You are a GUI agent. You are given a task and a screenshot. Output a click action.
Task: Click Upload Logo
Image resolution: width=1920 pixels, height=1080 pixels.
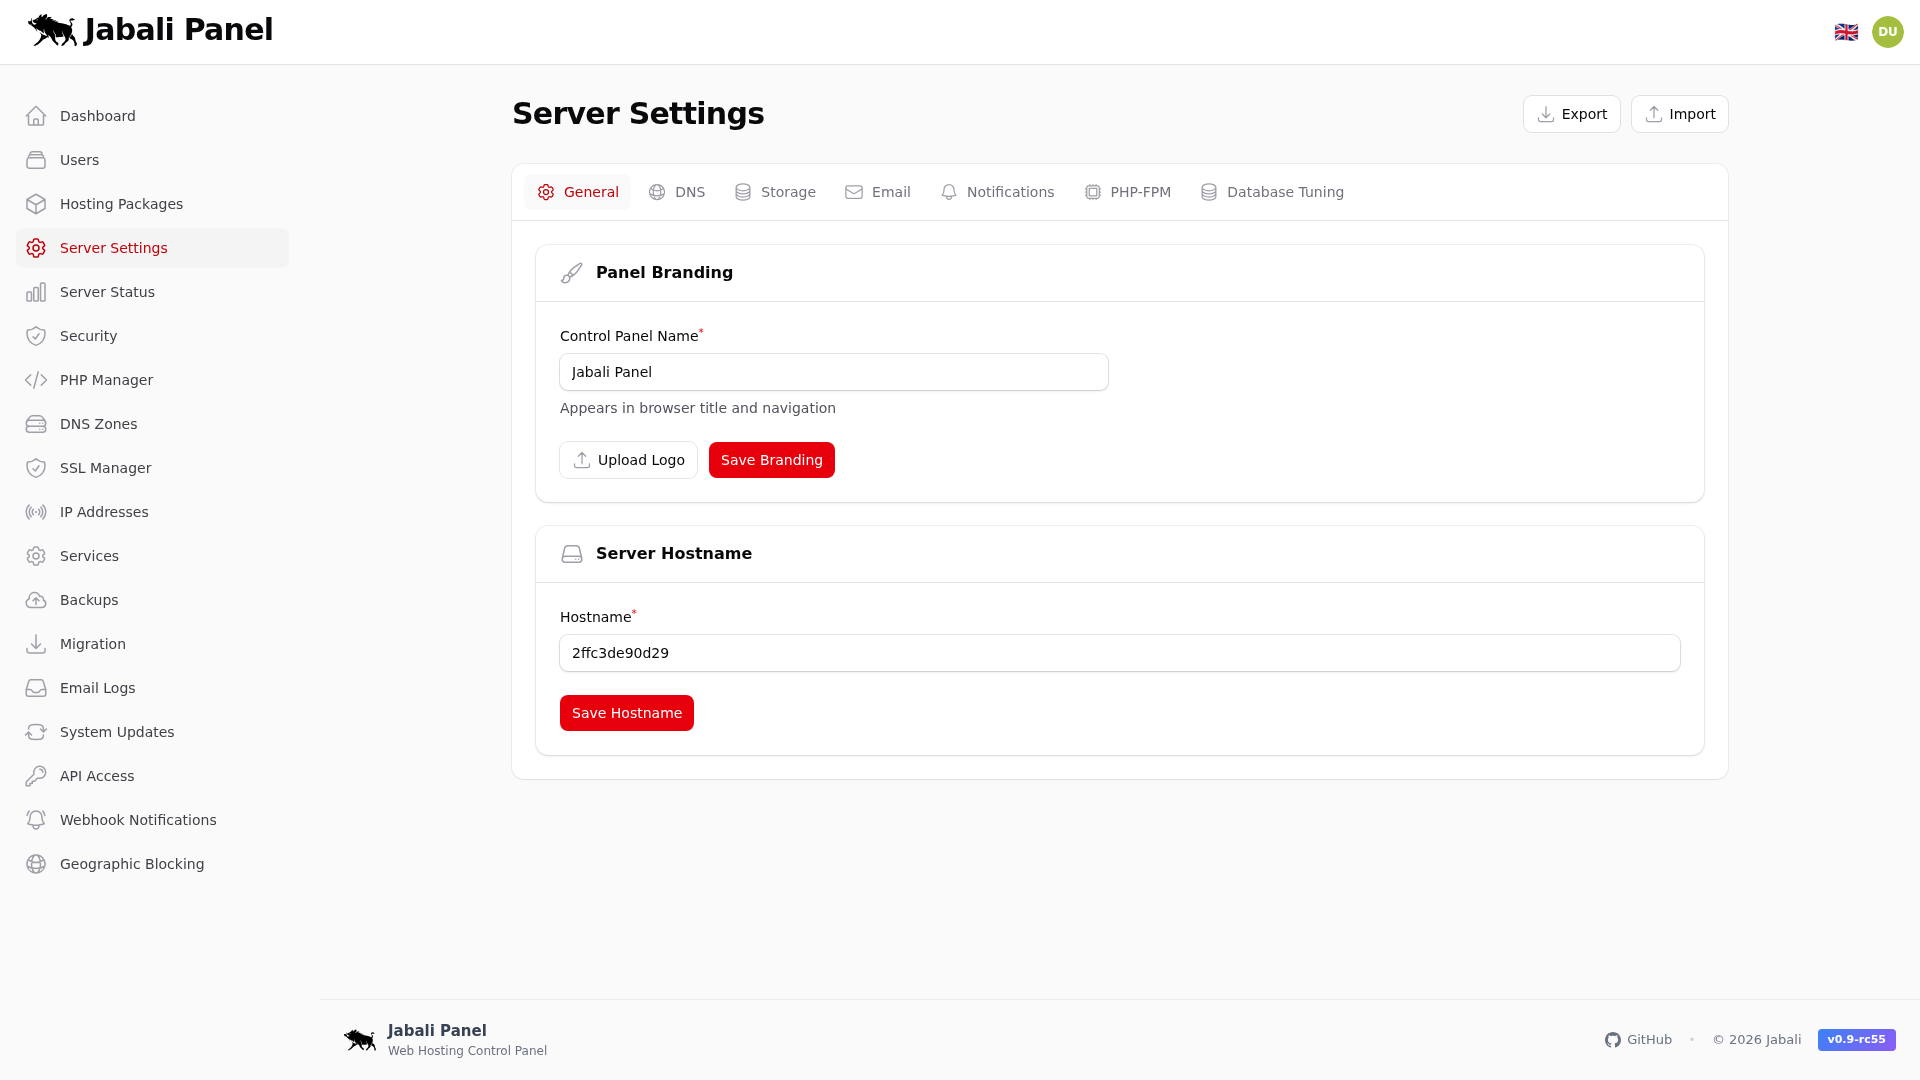tap(628, 460)
